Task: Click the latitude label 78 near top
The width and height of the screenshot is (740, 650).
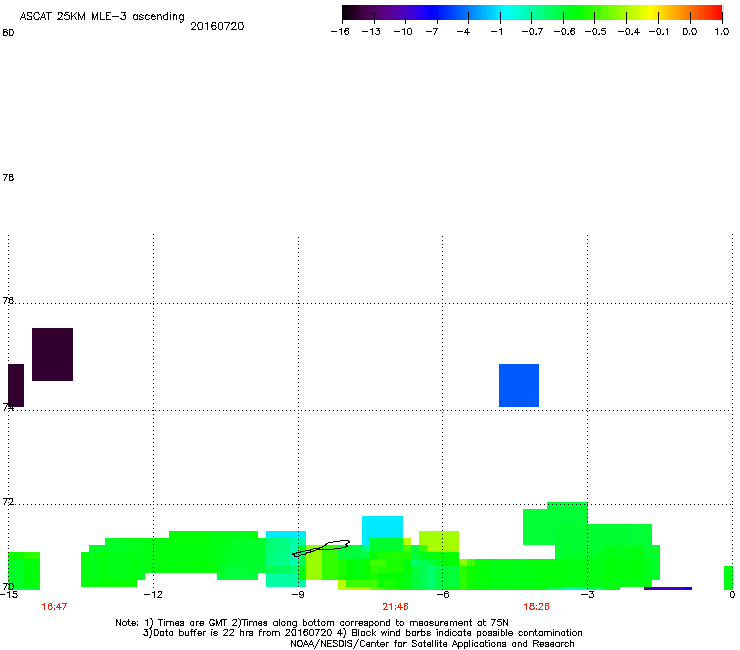Action: (x=8, y=177)
